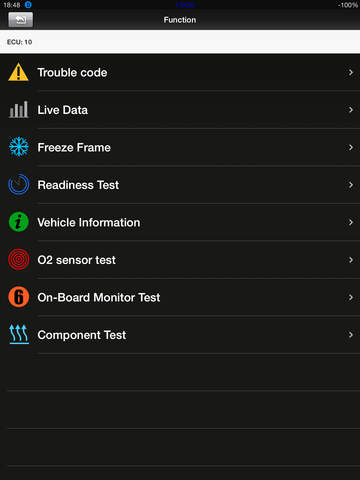Tap the blue snowflake Freeze Frame icon
Screen dimensions: 360x480
(19, 147)
